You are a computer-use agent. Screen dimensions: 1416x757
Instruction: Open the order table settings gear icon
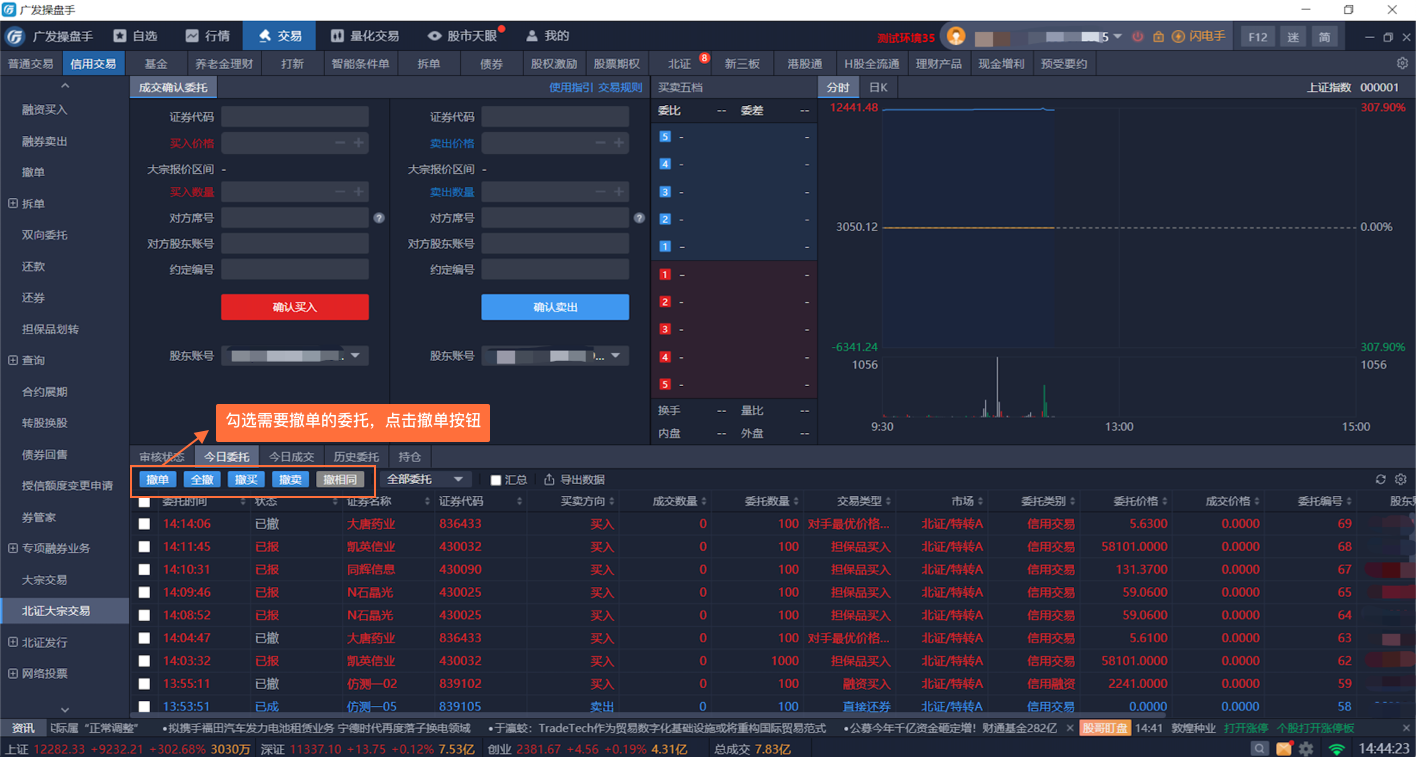coord(1400,480)
